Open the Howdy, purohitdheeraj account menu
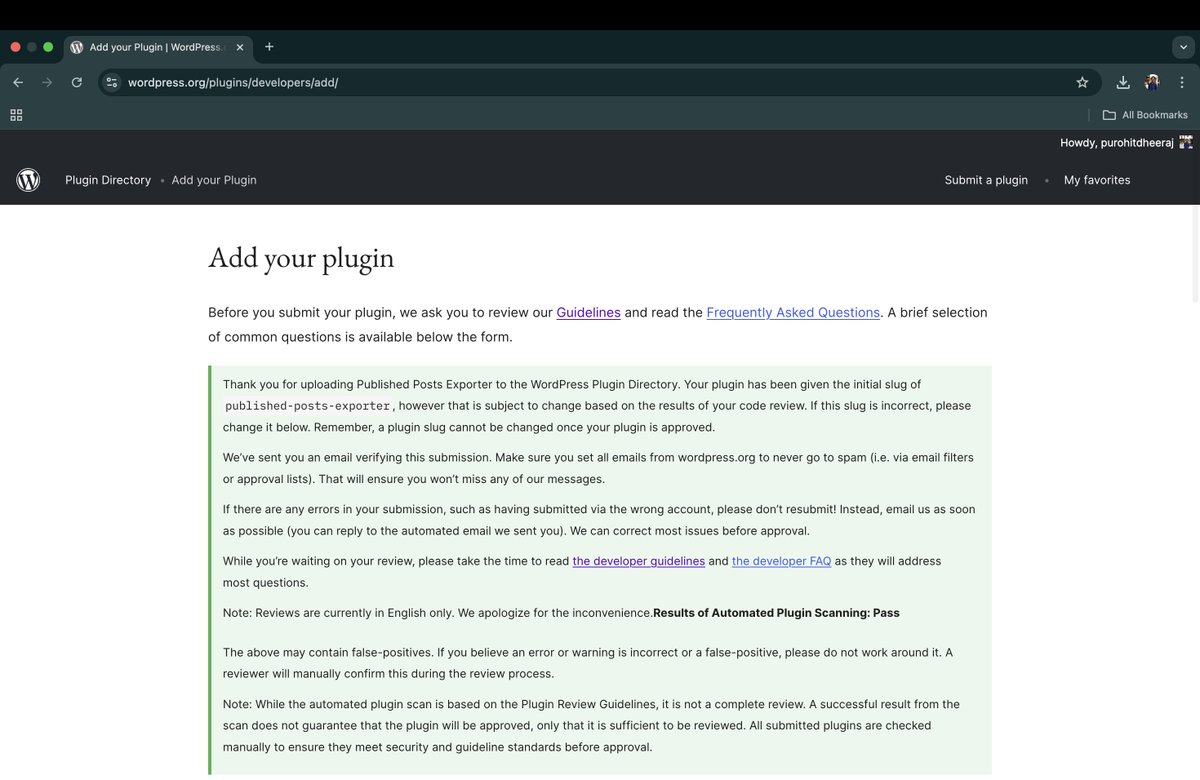 (x=1126, y=142)
